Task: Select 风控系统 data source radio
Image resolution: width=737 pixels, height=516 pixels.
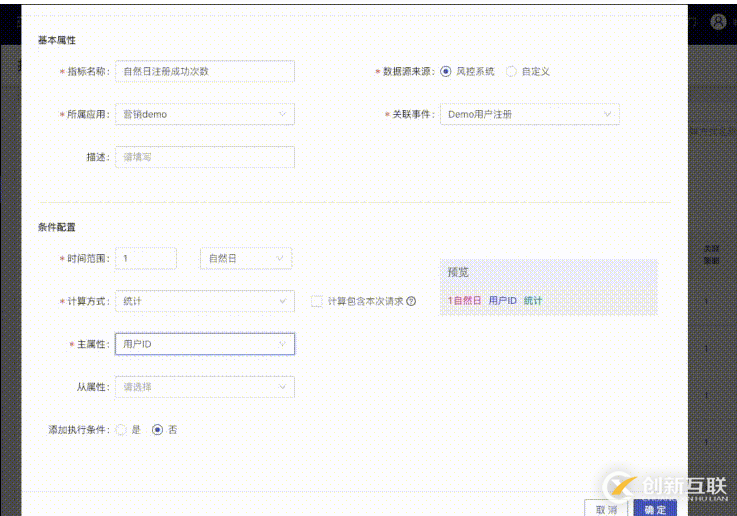Action: pyautogui.click(x=446, y=71)
